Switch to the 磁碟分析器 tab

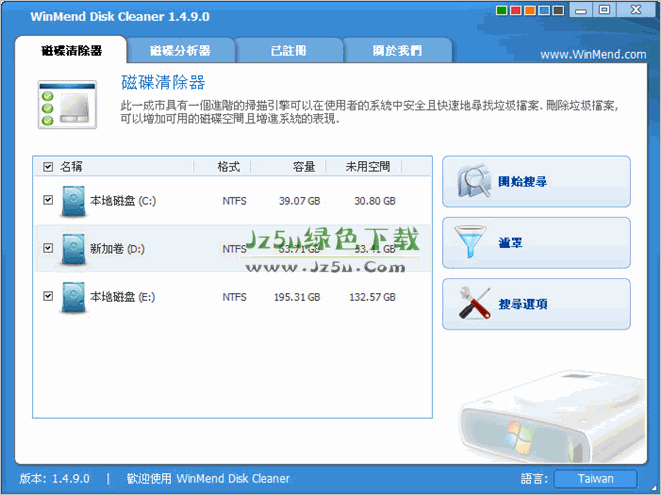coord(180,51)
